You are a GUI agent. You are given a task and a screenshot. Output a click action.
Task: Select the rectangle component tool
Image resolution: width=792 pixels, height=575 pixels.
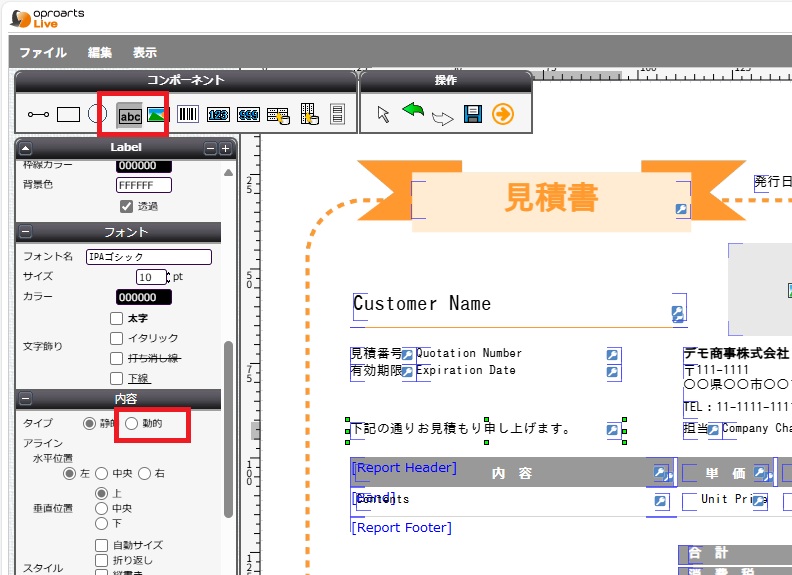pos(68,114)
